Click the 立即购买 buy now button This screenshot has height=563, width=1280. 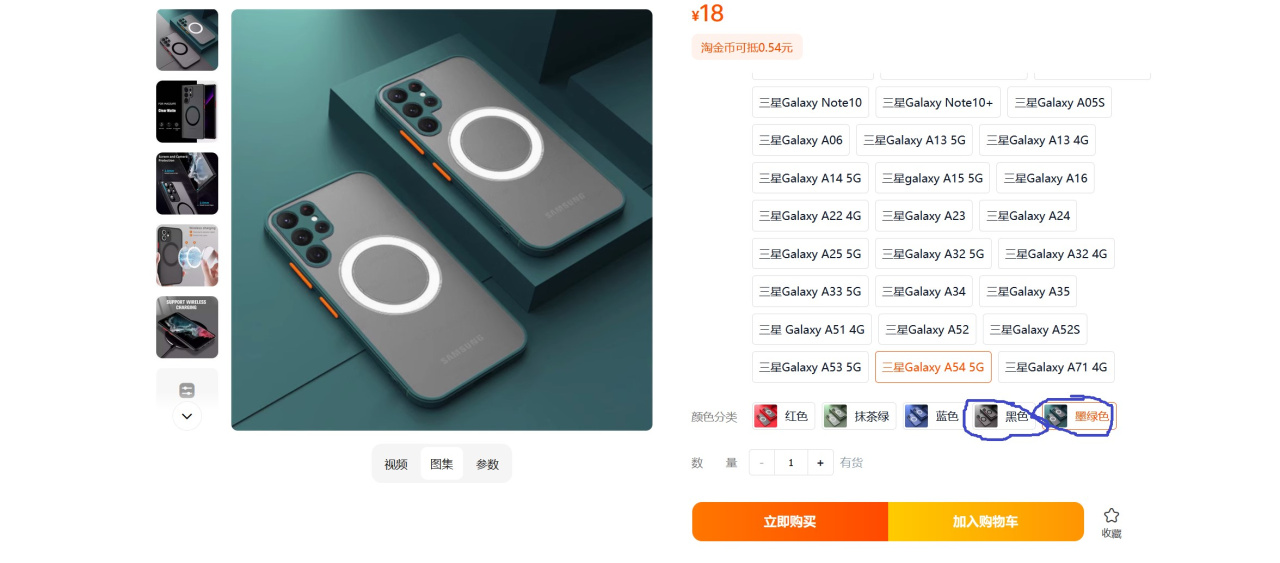[x=790, y=522]
